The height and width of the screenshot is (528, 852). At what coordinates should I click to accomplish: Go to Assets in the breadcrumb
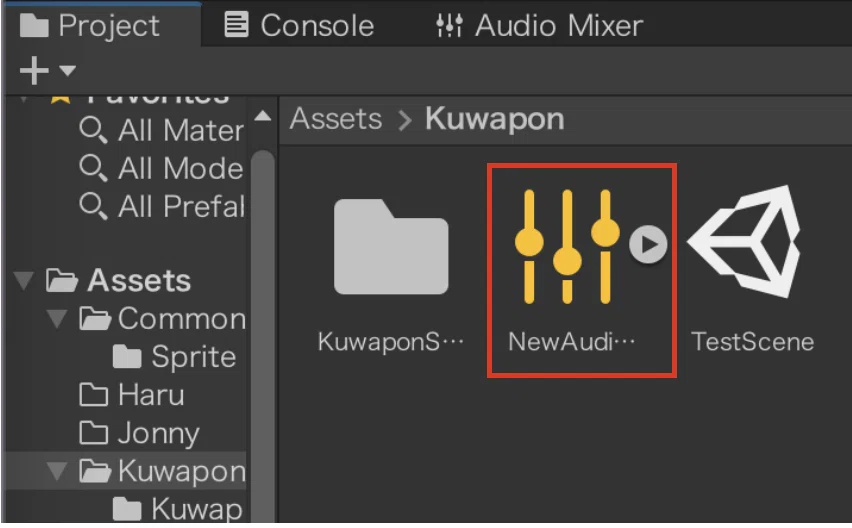click(336, 118)
